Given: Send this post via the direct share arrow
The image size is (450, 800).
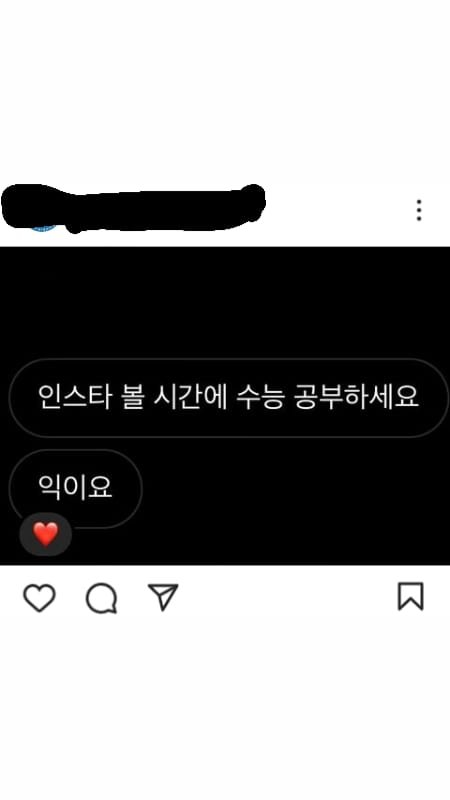Looking at the screenshot, I should pos(163,597).
